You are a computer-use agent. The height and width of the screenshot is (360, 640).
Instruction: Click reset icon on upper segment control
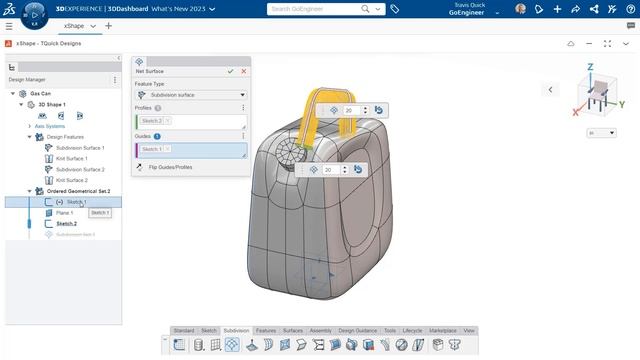(379, 110)
